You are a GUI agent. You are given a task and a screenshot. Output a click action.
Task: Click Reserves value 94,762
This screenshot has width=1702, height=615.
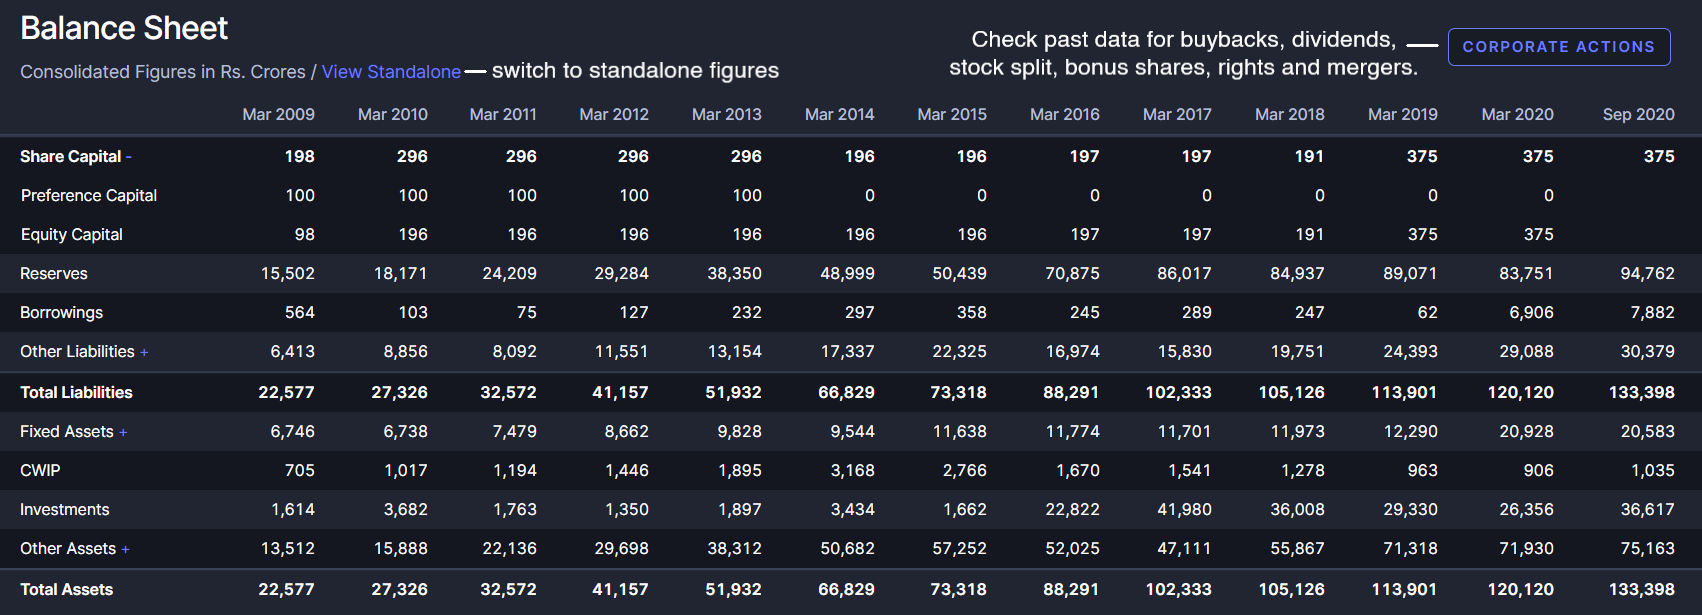pos(1647,273)
